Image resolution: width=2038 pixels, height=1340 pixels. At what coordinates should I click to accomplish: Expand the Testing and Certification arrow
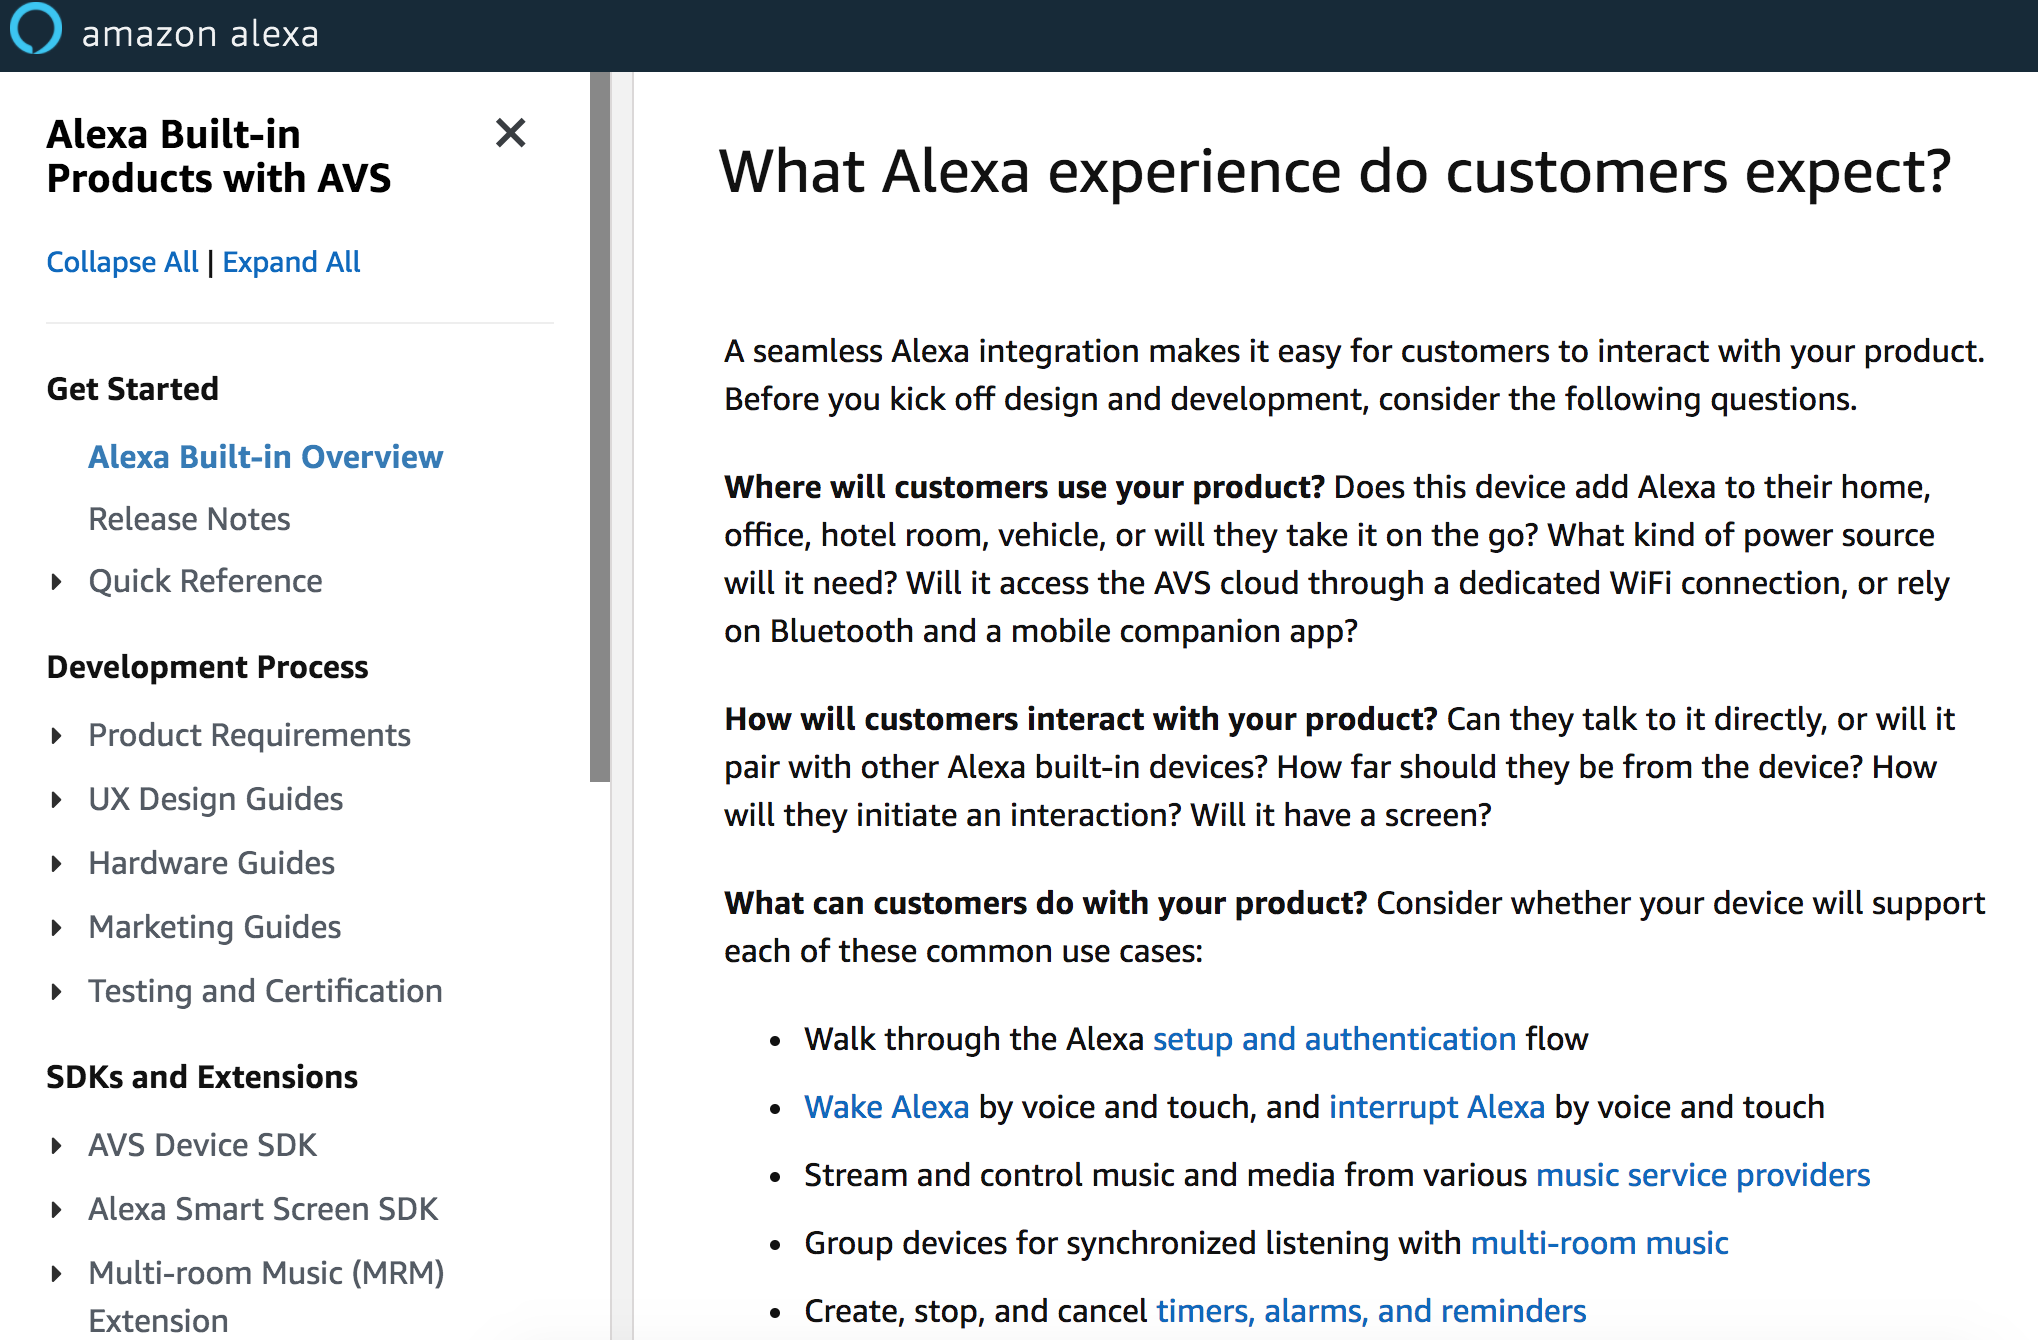[57, 992]
